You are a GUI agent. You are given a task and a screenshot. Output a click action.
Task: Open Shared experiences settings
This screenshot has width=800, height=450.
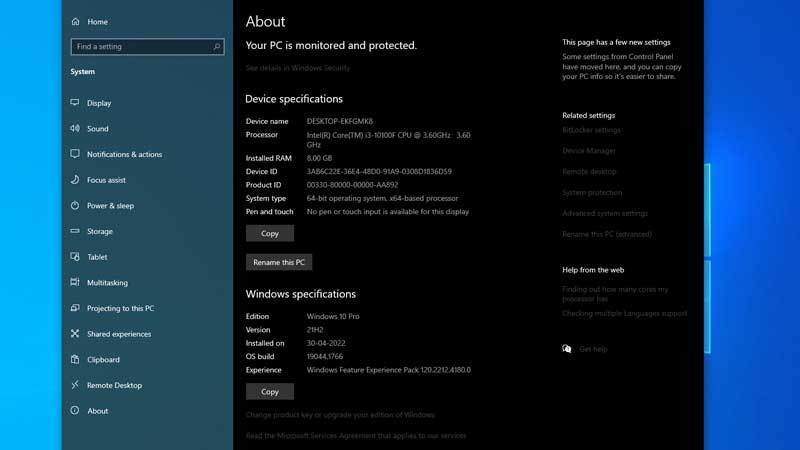tap(119, 334)
